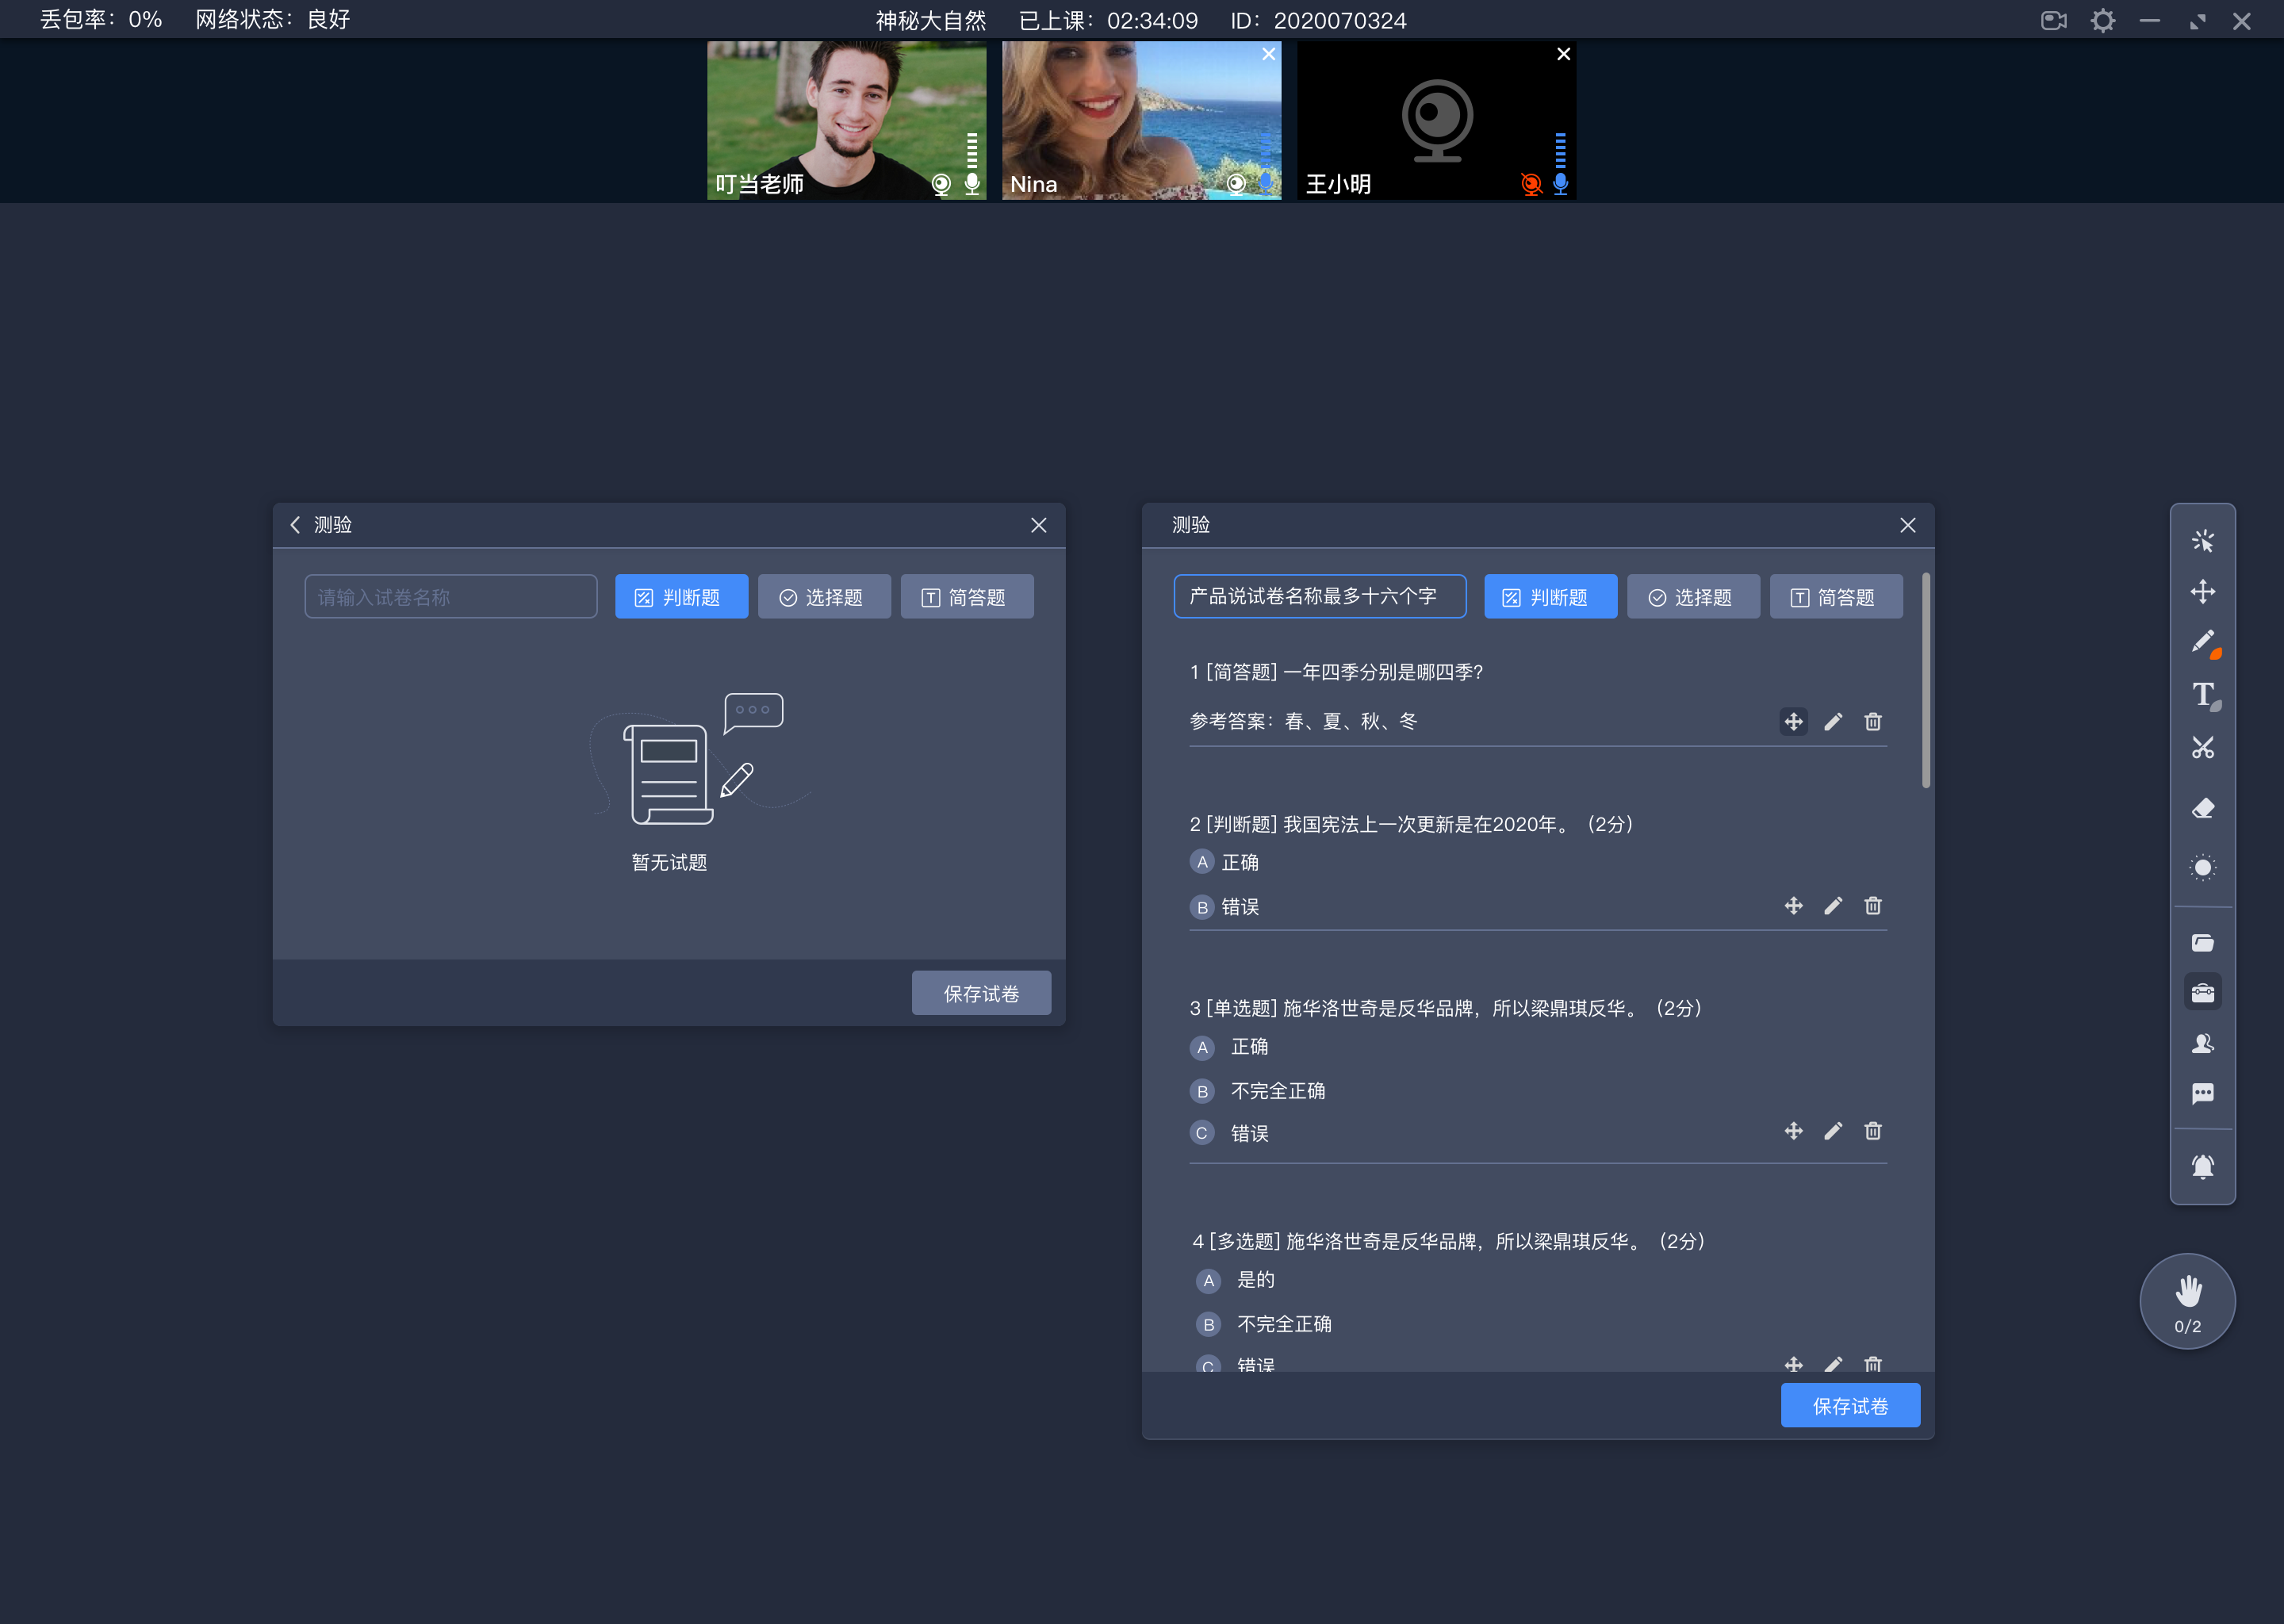Click delete icon for question 1
Image resolution: width=2284 pixels, height=1624 pixels.
[1873, 722]
